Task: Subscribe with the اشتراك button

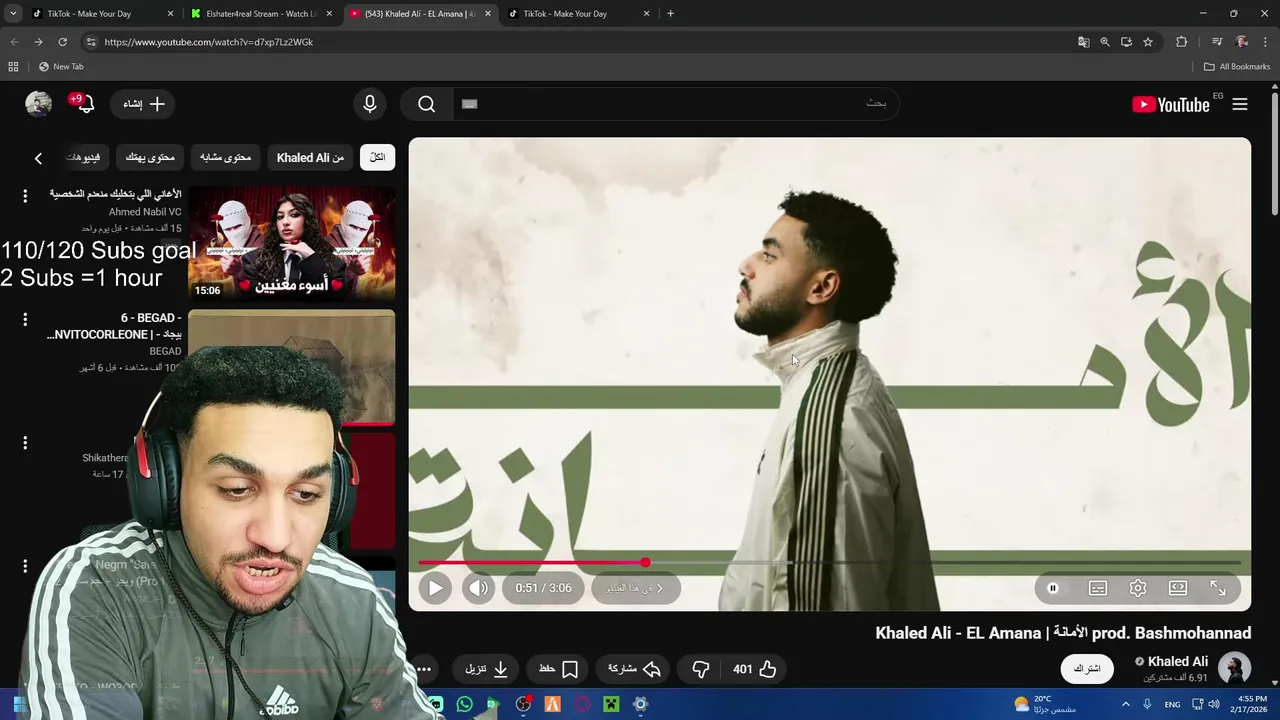Action: pyautogui.click(x=1087, y=668)
